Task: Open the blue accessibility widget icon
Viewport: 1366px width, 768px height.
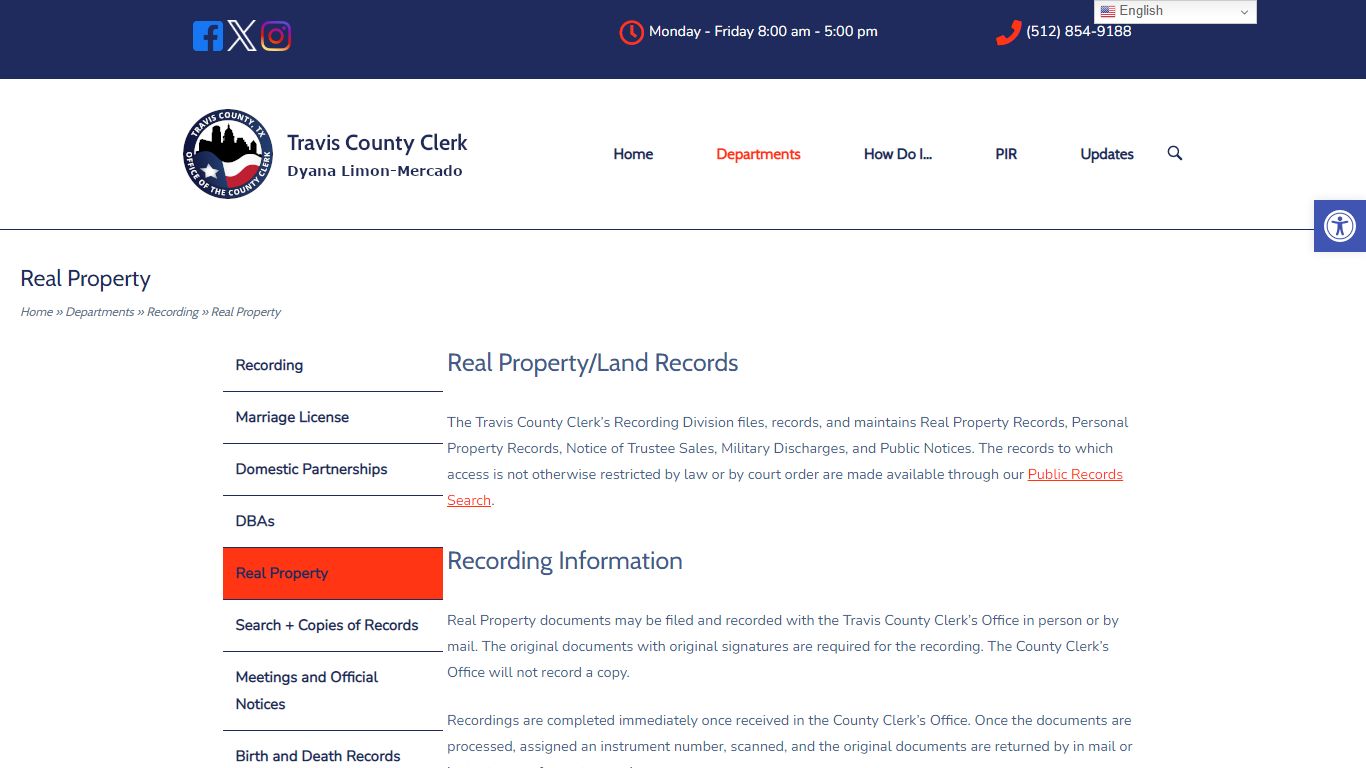Action: pos(1340,226)
